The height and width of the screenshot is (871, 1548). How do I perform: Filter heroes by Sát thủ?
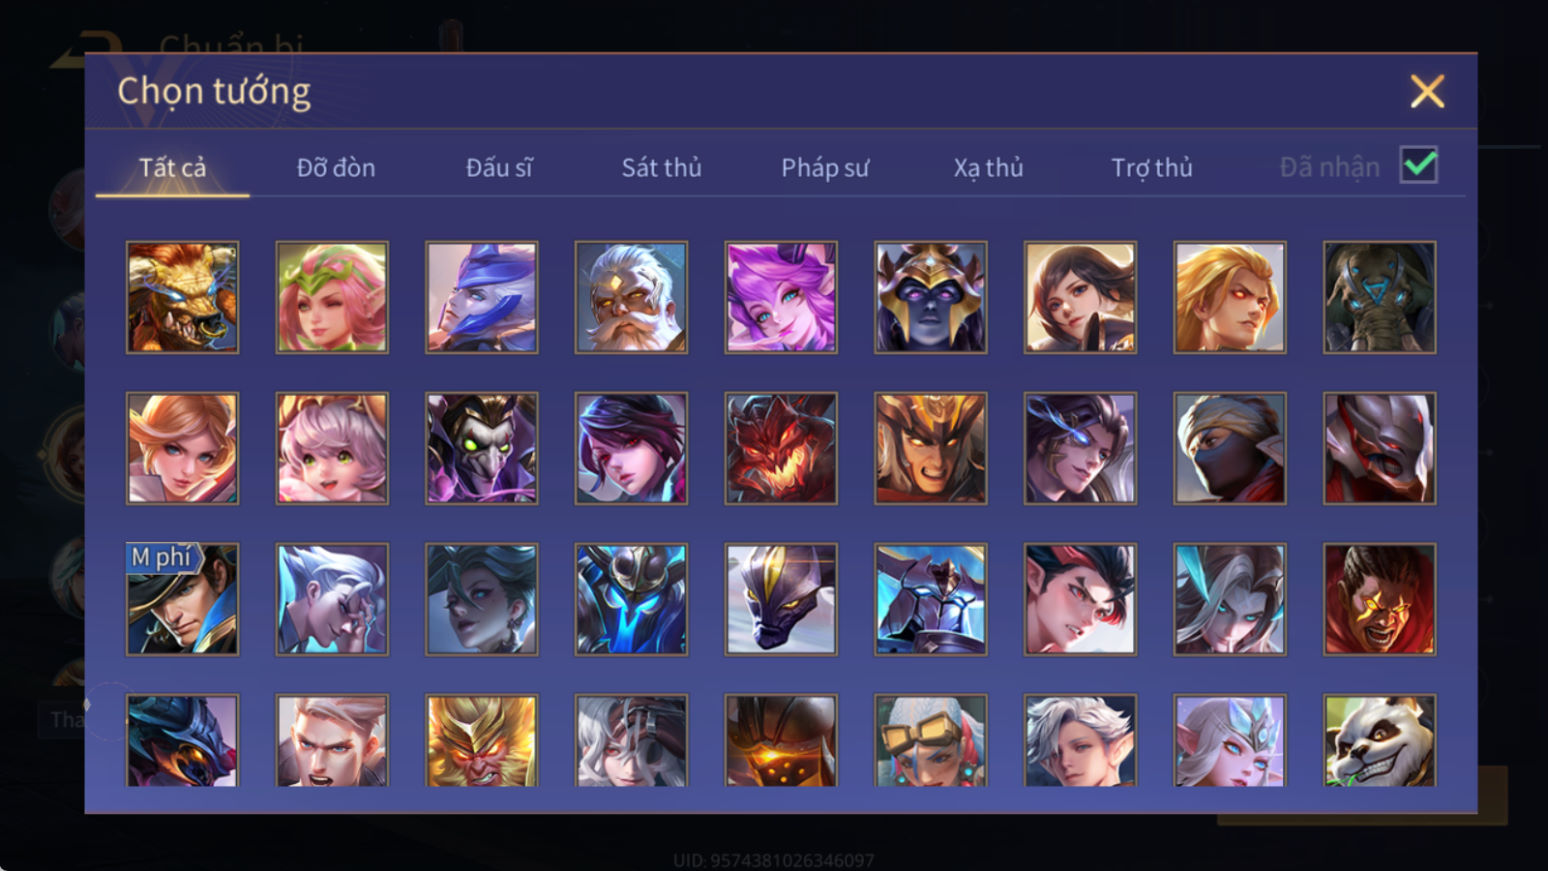point(661,167)
